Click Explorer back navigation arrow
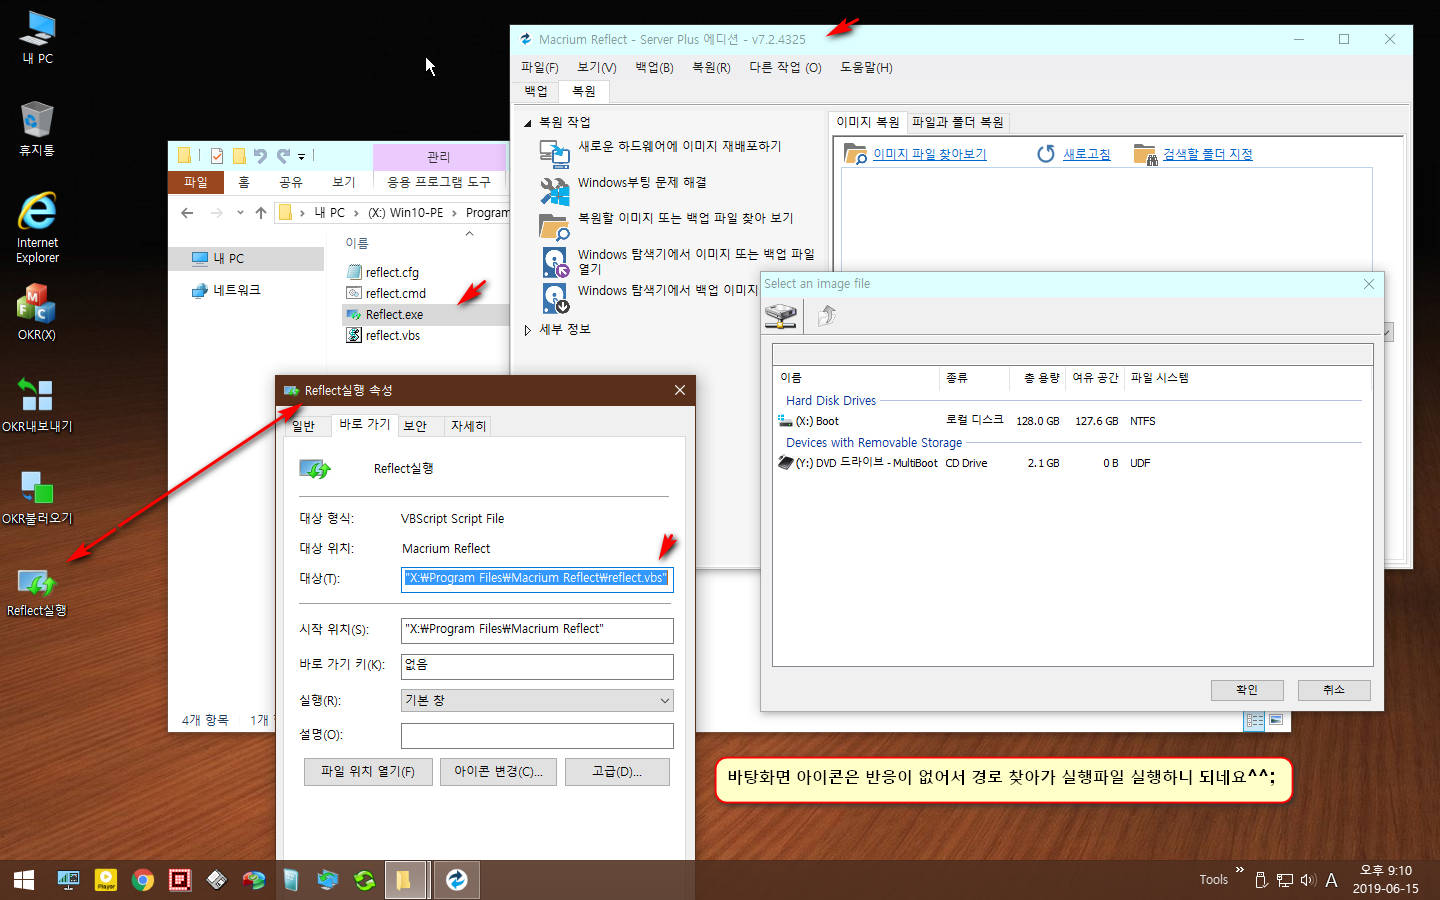The image size is (1440, 900). point(187,212)
